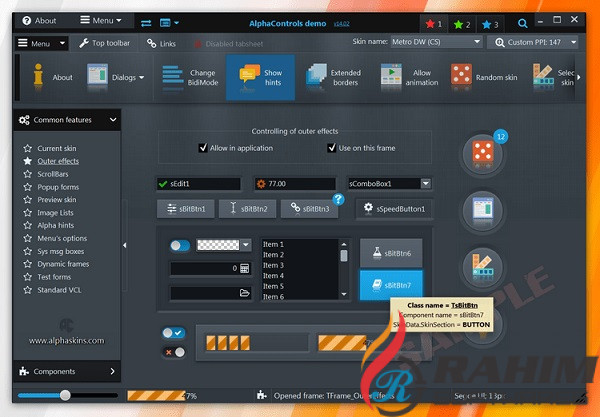Star the Popup forms item
The image size is (600, 417).
(x=28, y=187)
